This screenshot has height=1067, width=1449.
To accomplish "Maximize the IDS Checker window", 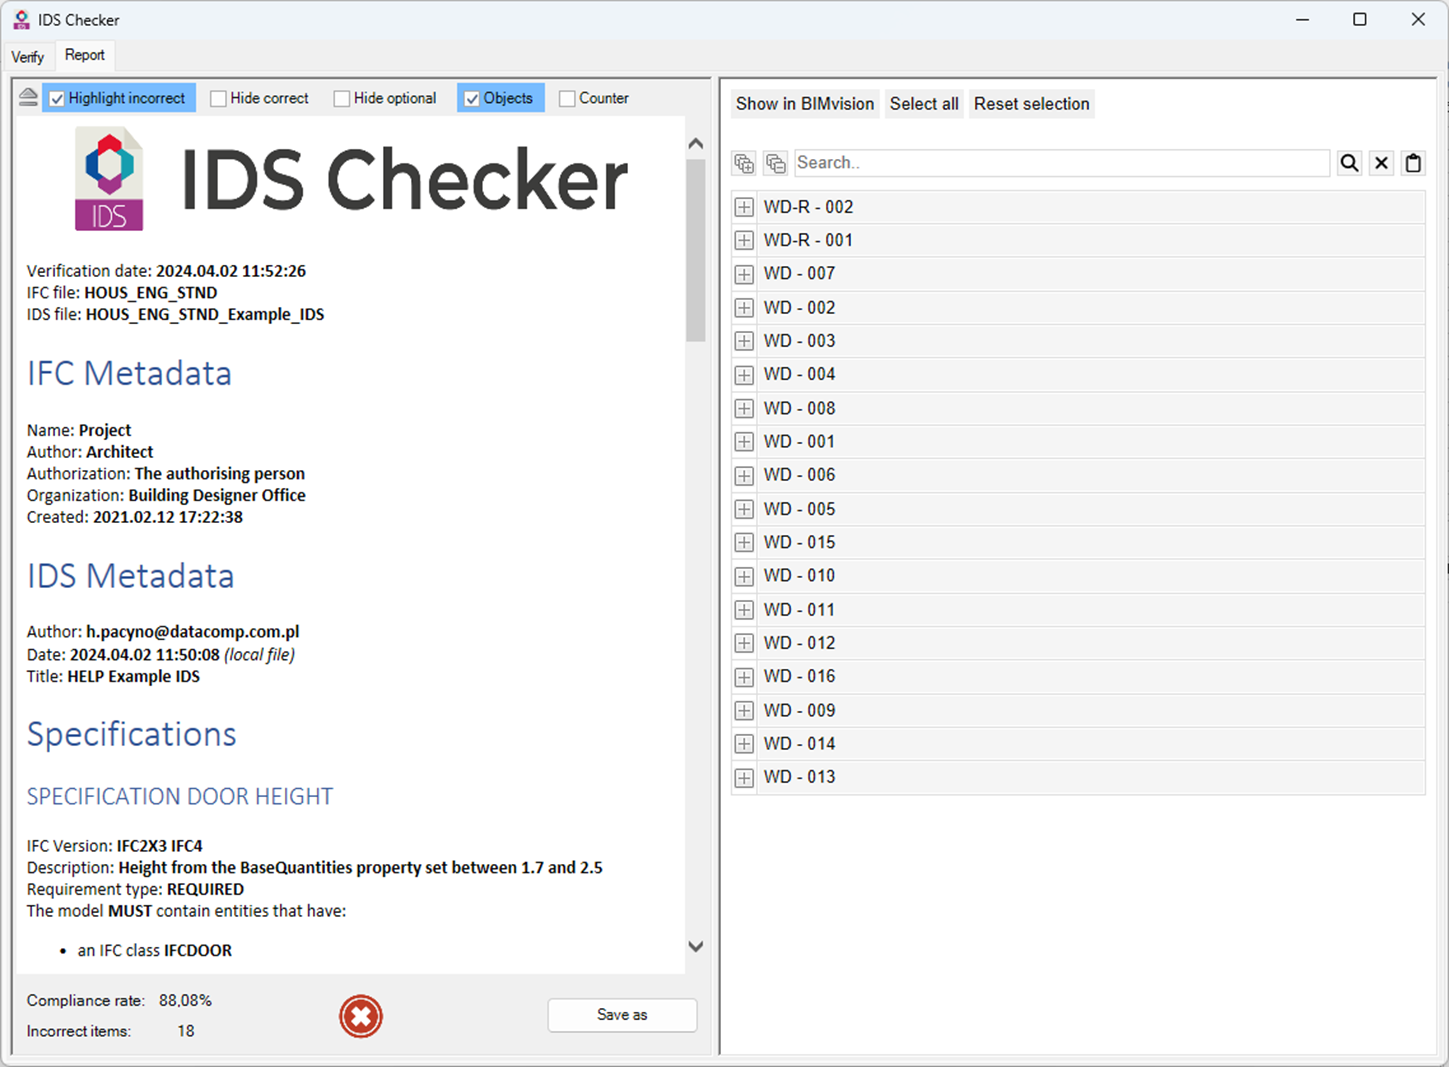I will click(x=1360, y=19).
